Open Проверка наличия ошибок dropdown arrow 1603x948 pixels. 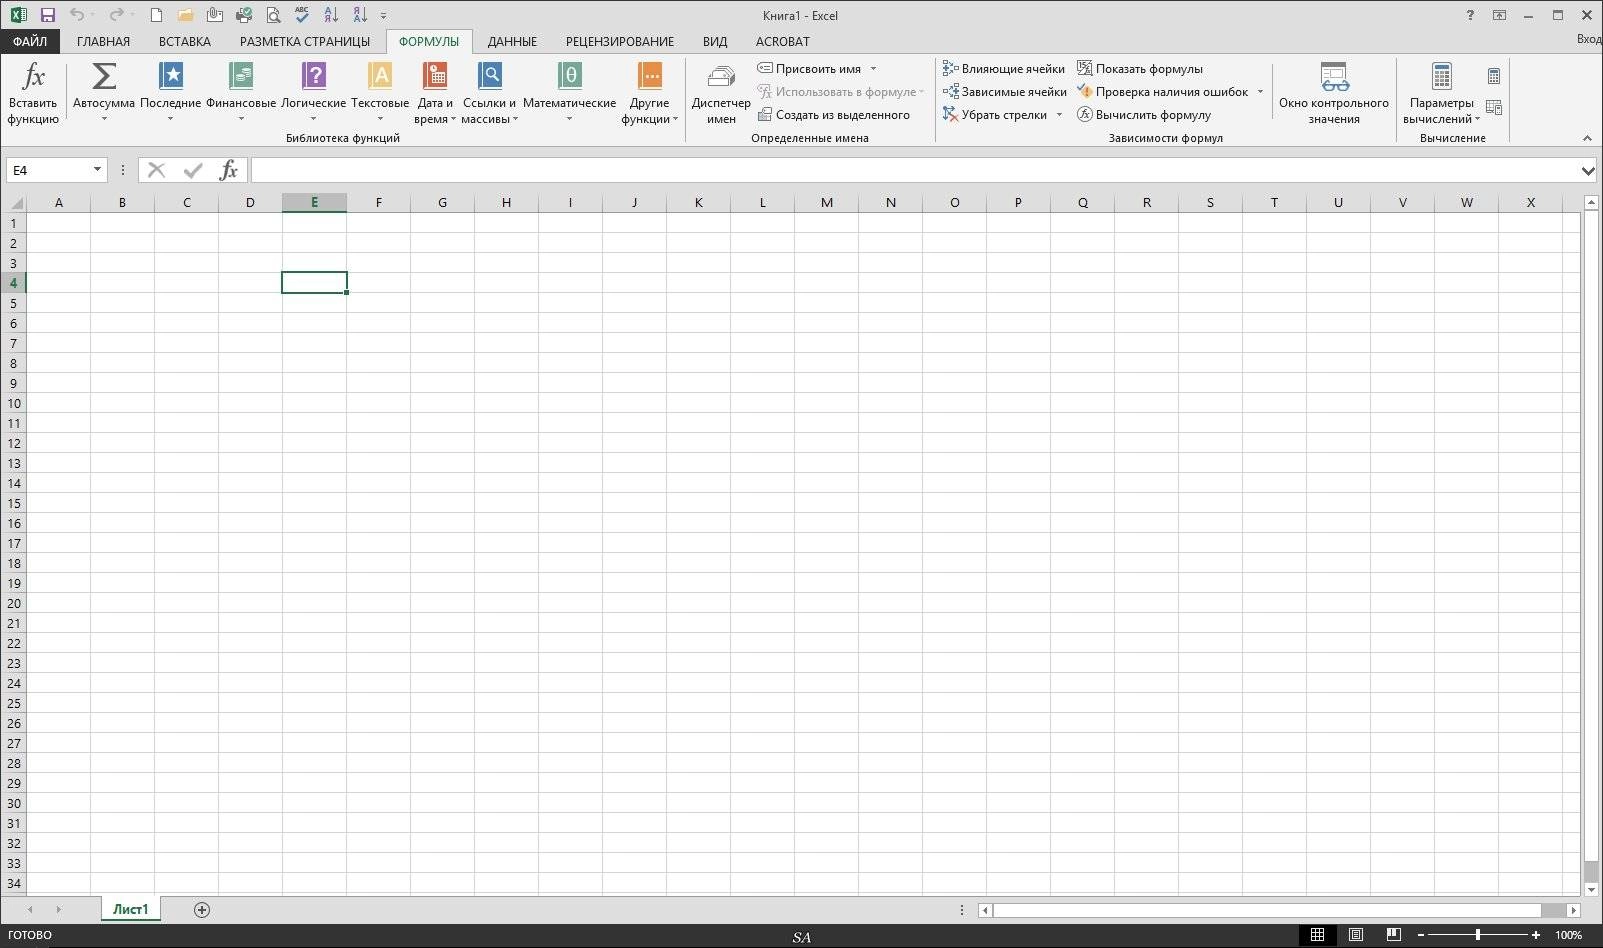point(1260,92)
